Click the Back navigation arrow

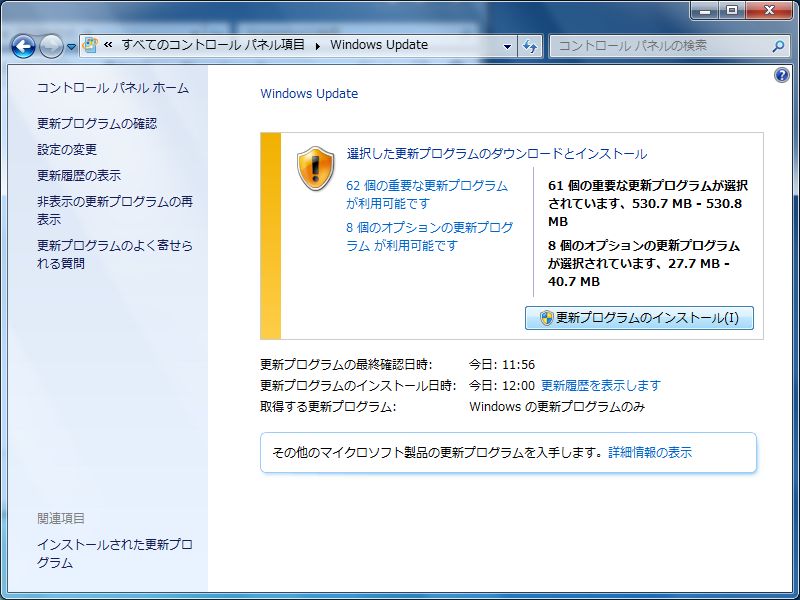[23, 46]
